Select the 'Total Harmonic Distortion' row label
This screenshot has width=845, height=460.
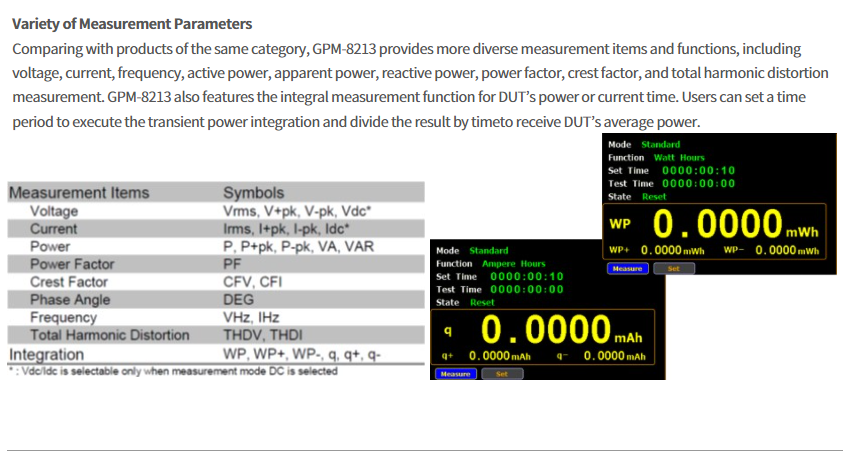point(110,335)
